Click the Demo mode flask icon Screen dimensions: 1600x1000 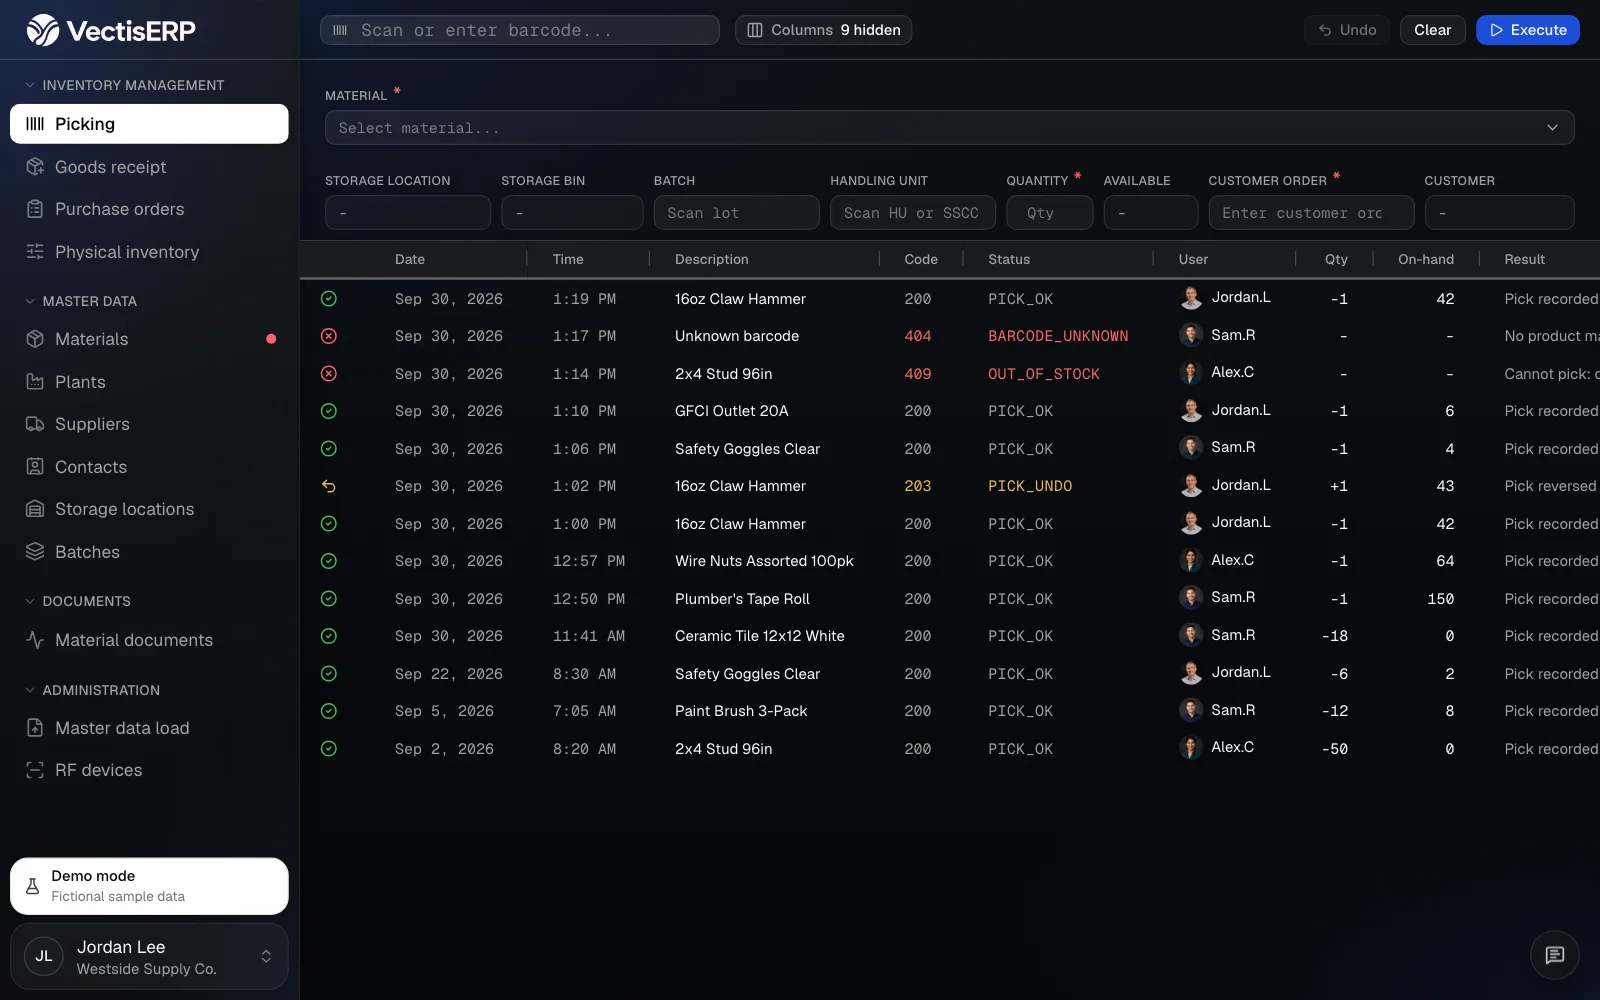(32, 886)
